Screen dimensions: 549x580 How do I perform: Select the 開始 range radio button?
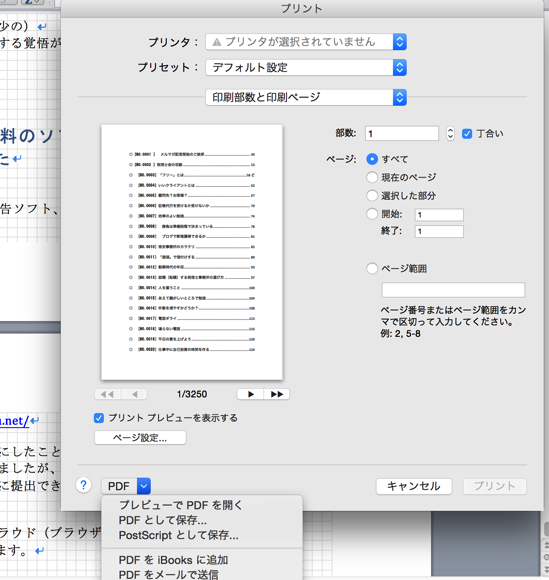pyautogui.click(x=372, y=214)
